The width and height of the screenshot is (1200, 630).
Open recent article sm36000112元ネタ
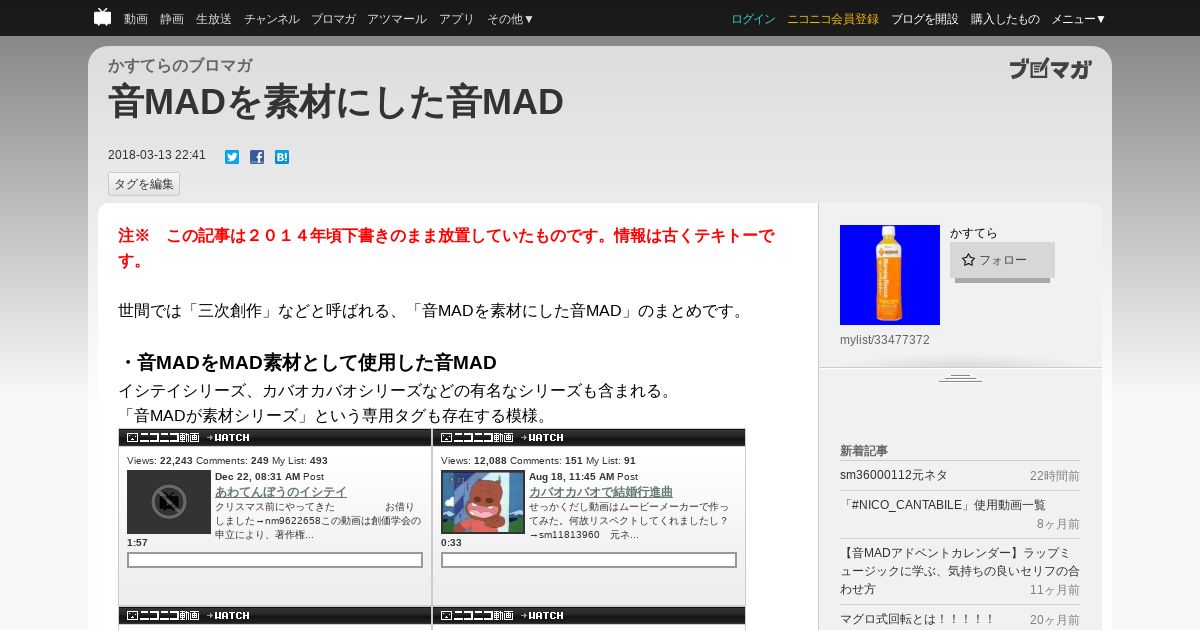tap(894, 475)
